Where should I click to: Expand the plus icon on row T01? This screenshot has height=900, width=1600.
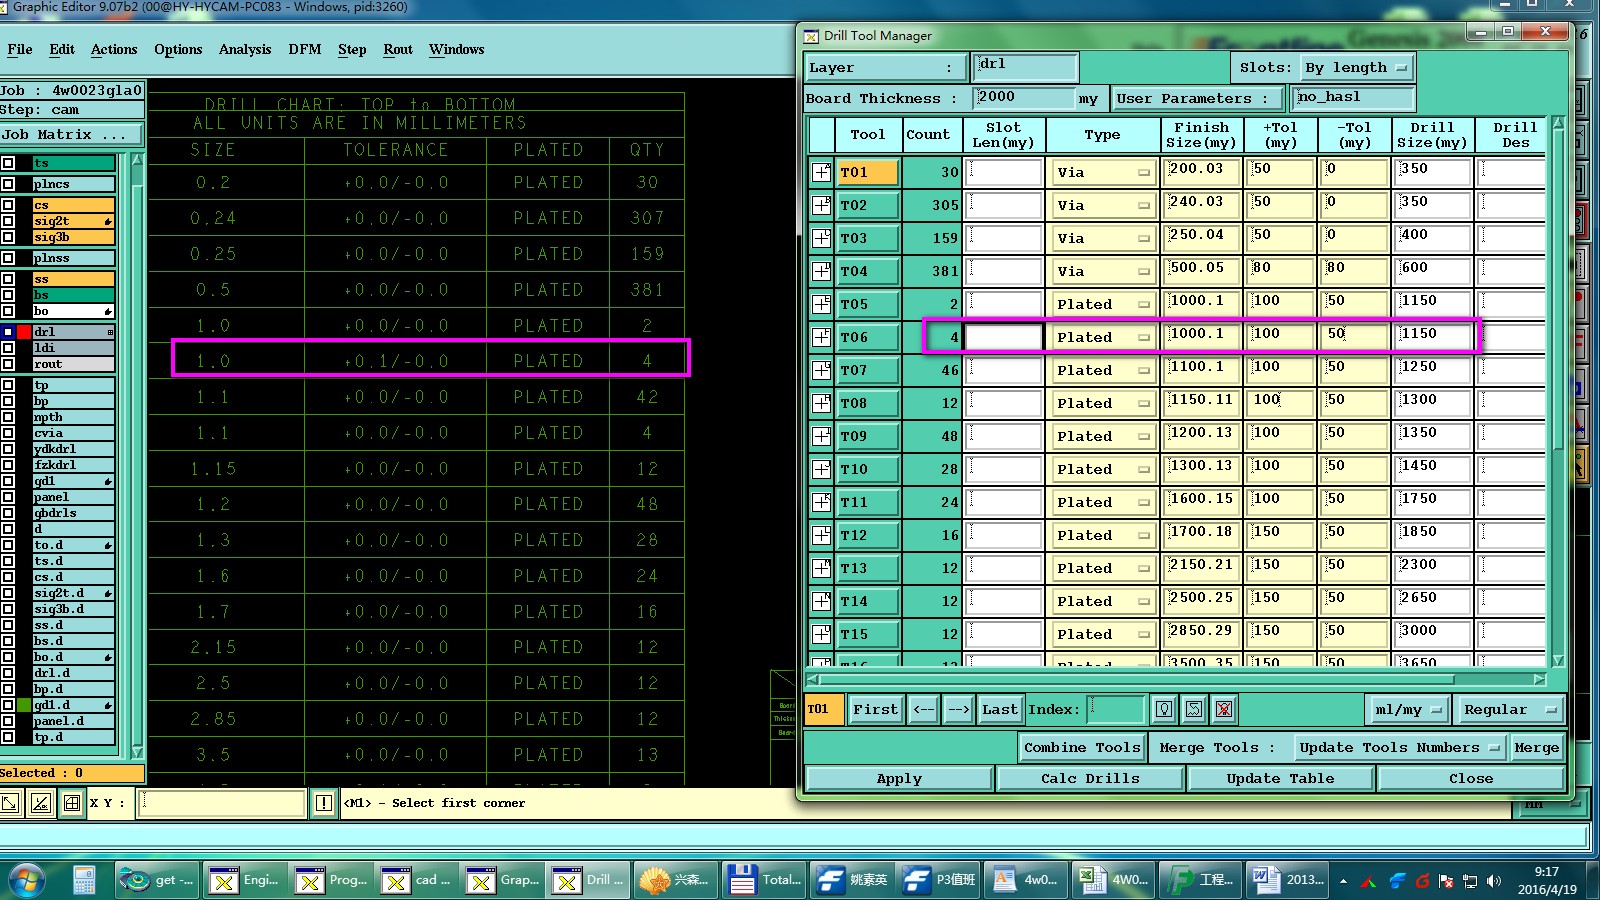coord(821,172)
